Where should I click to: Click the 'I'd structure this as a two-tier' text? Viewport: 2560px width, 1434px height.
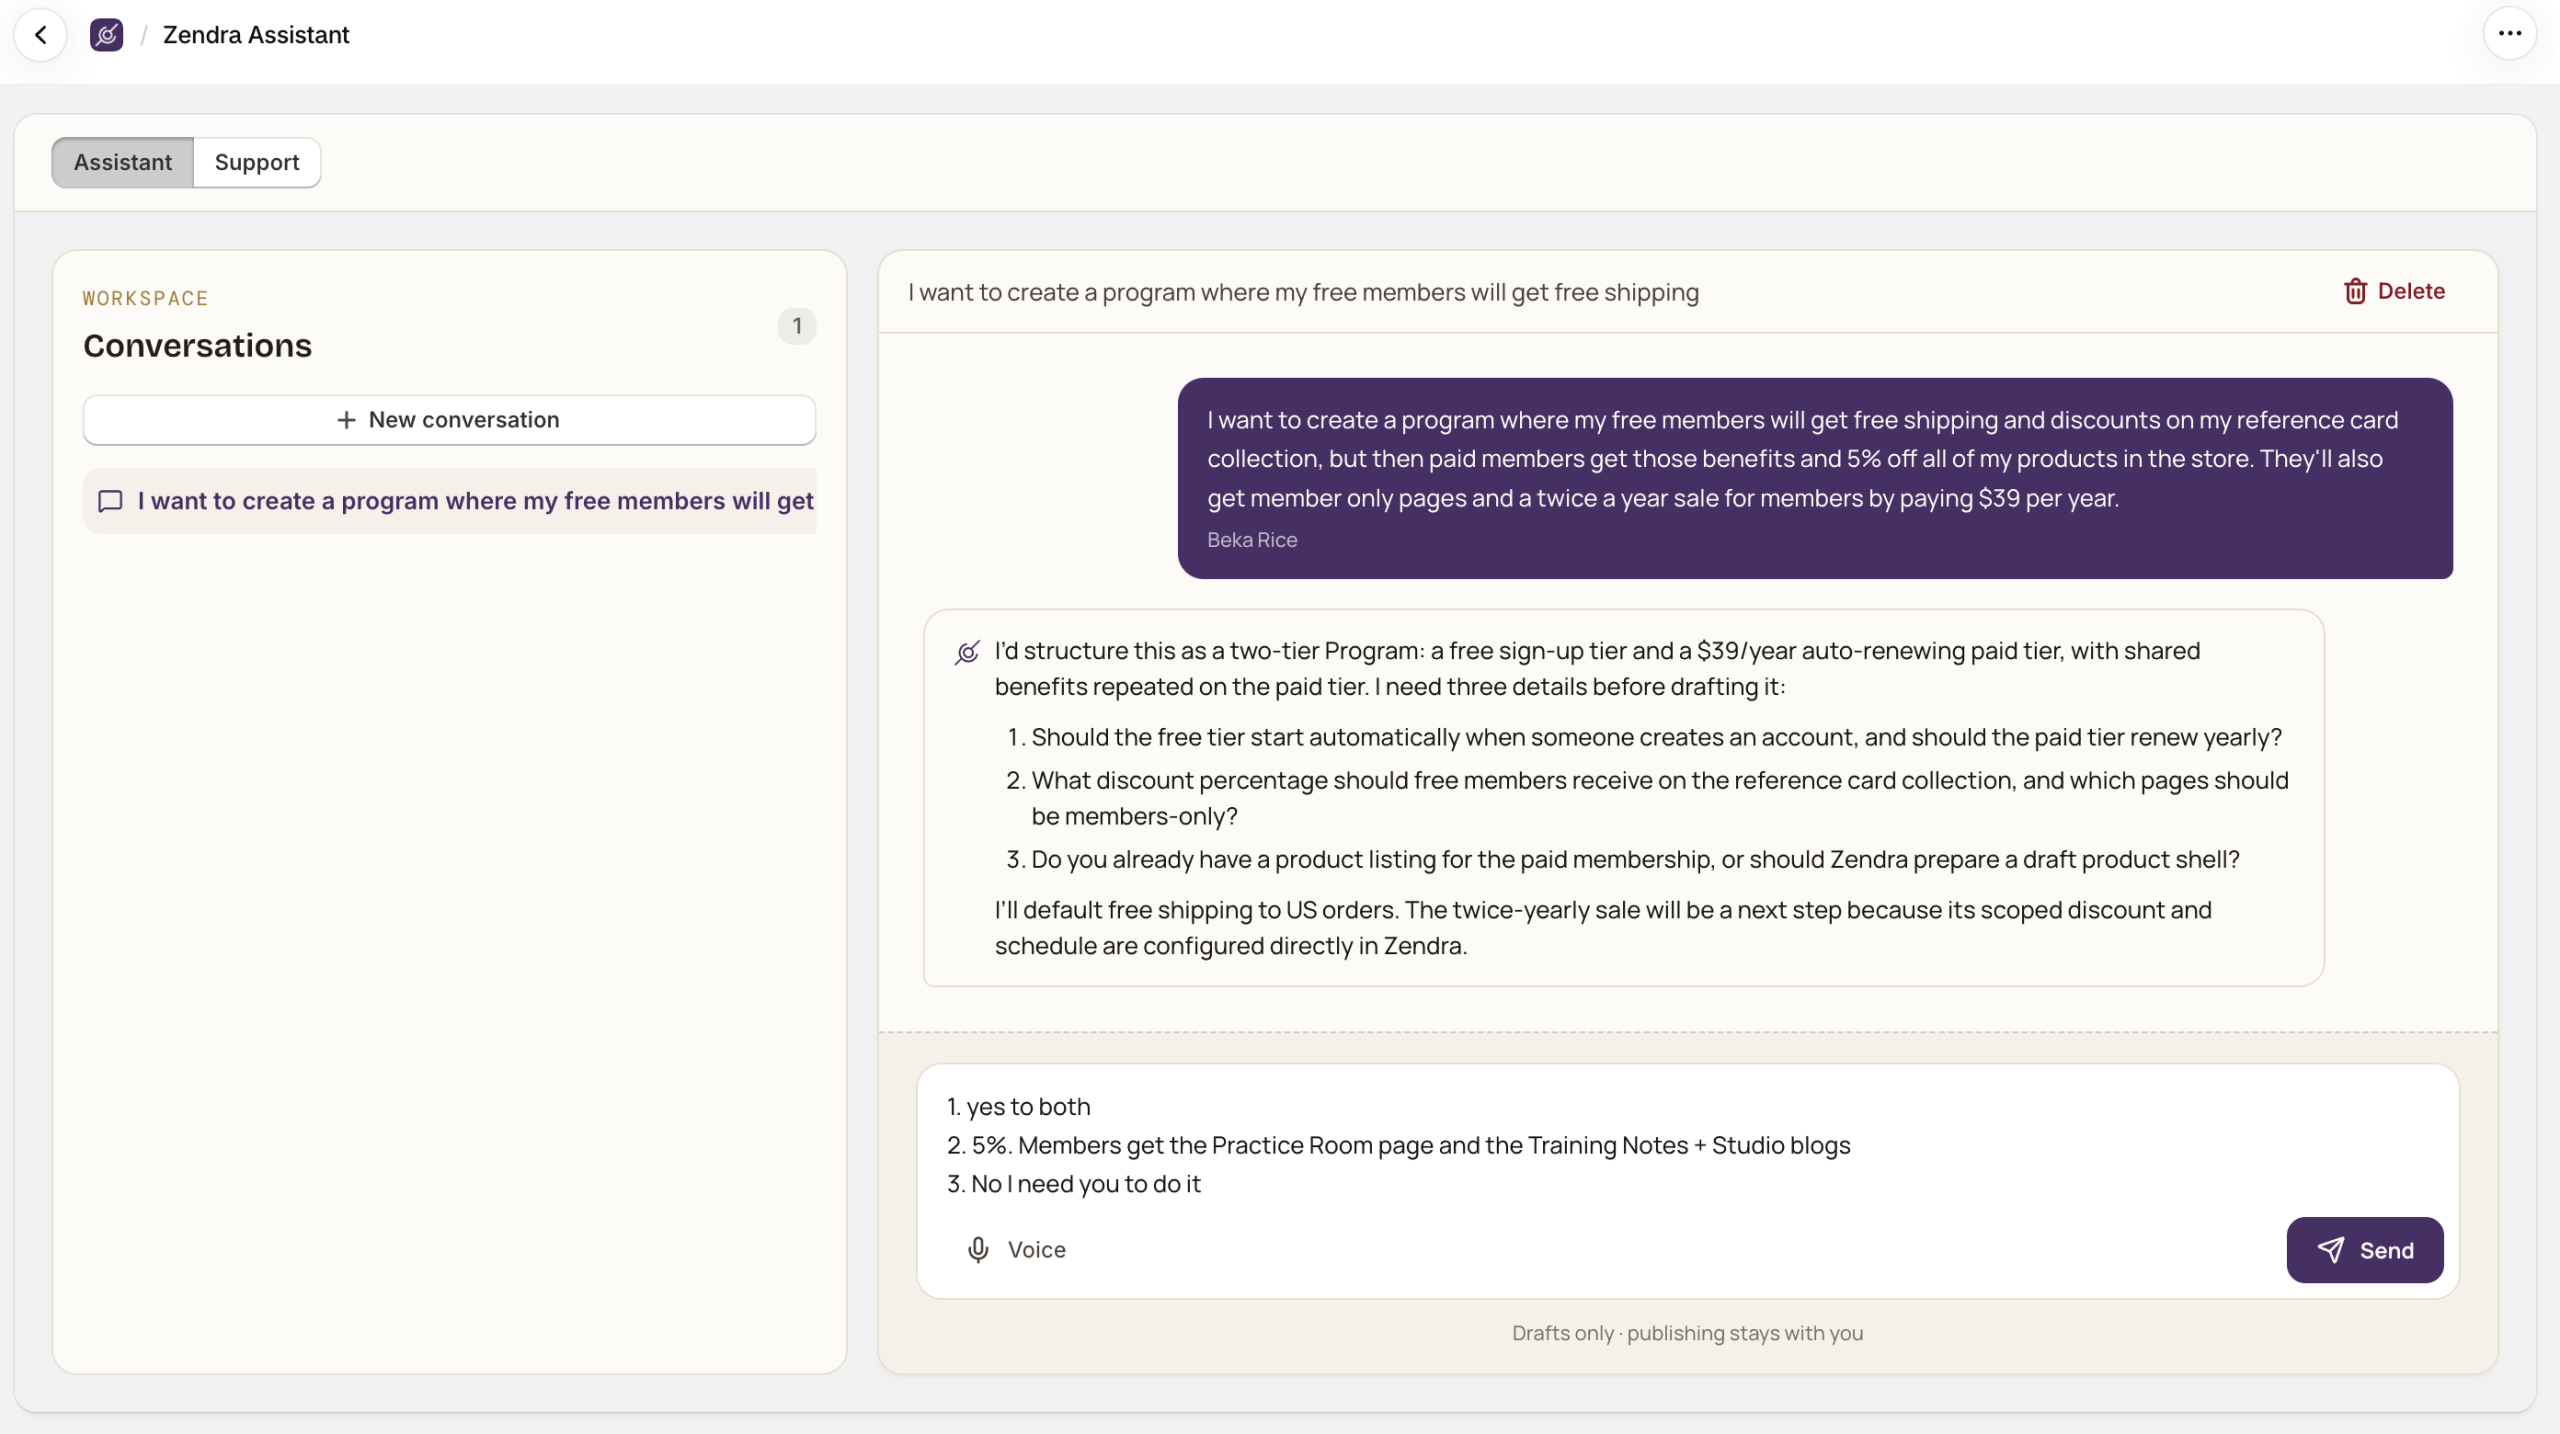1597,669
